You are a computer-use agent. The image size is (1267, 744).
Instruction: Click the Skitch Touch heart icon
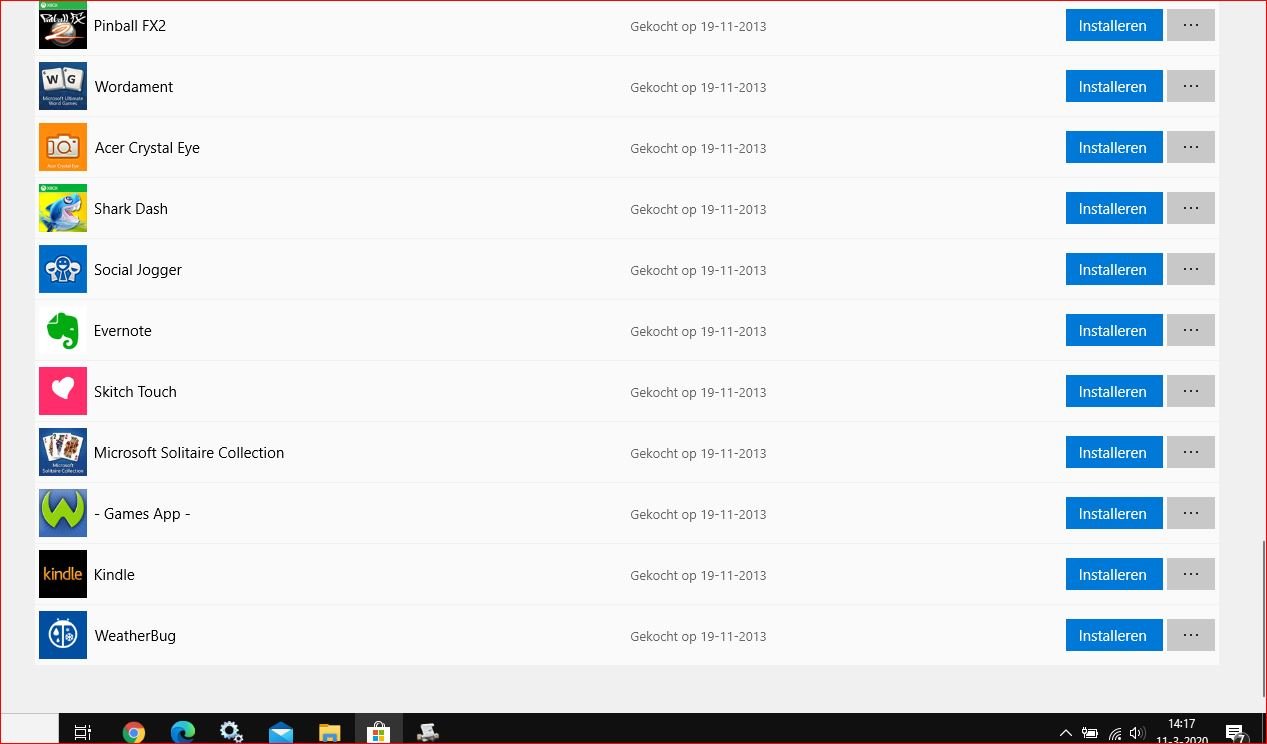point(63,391)
